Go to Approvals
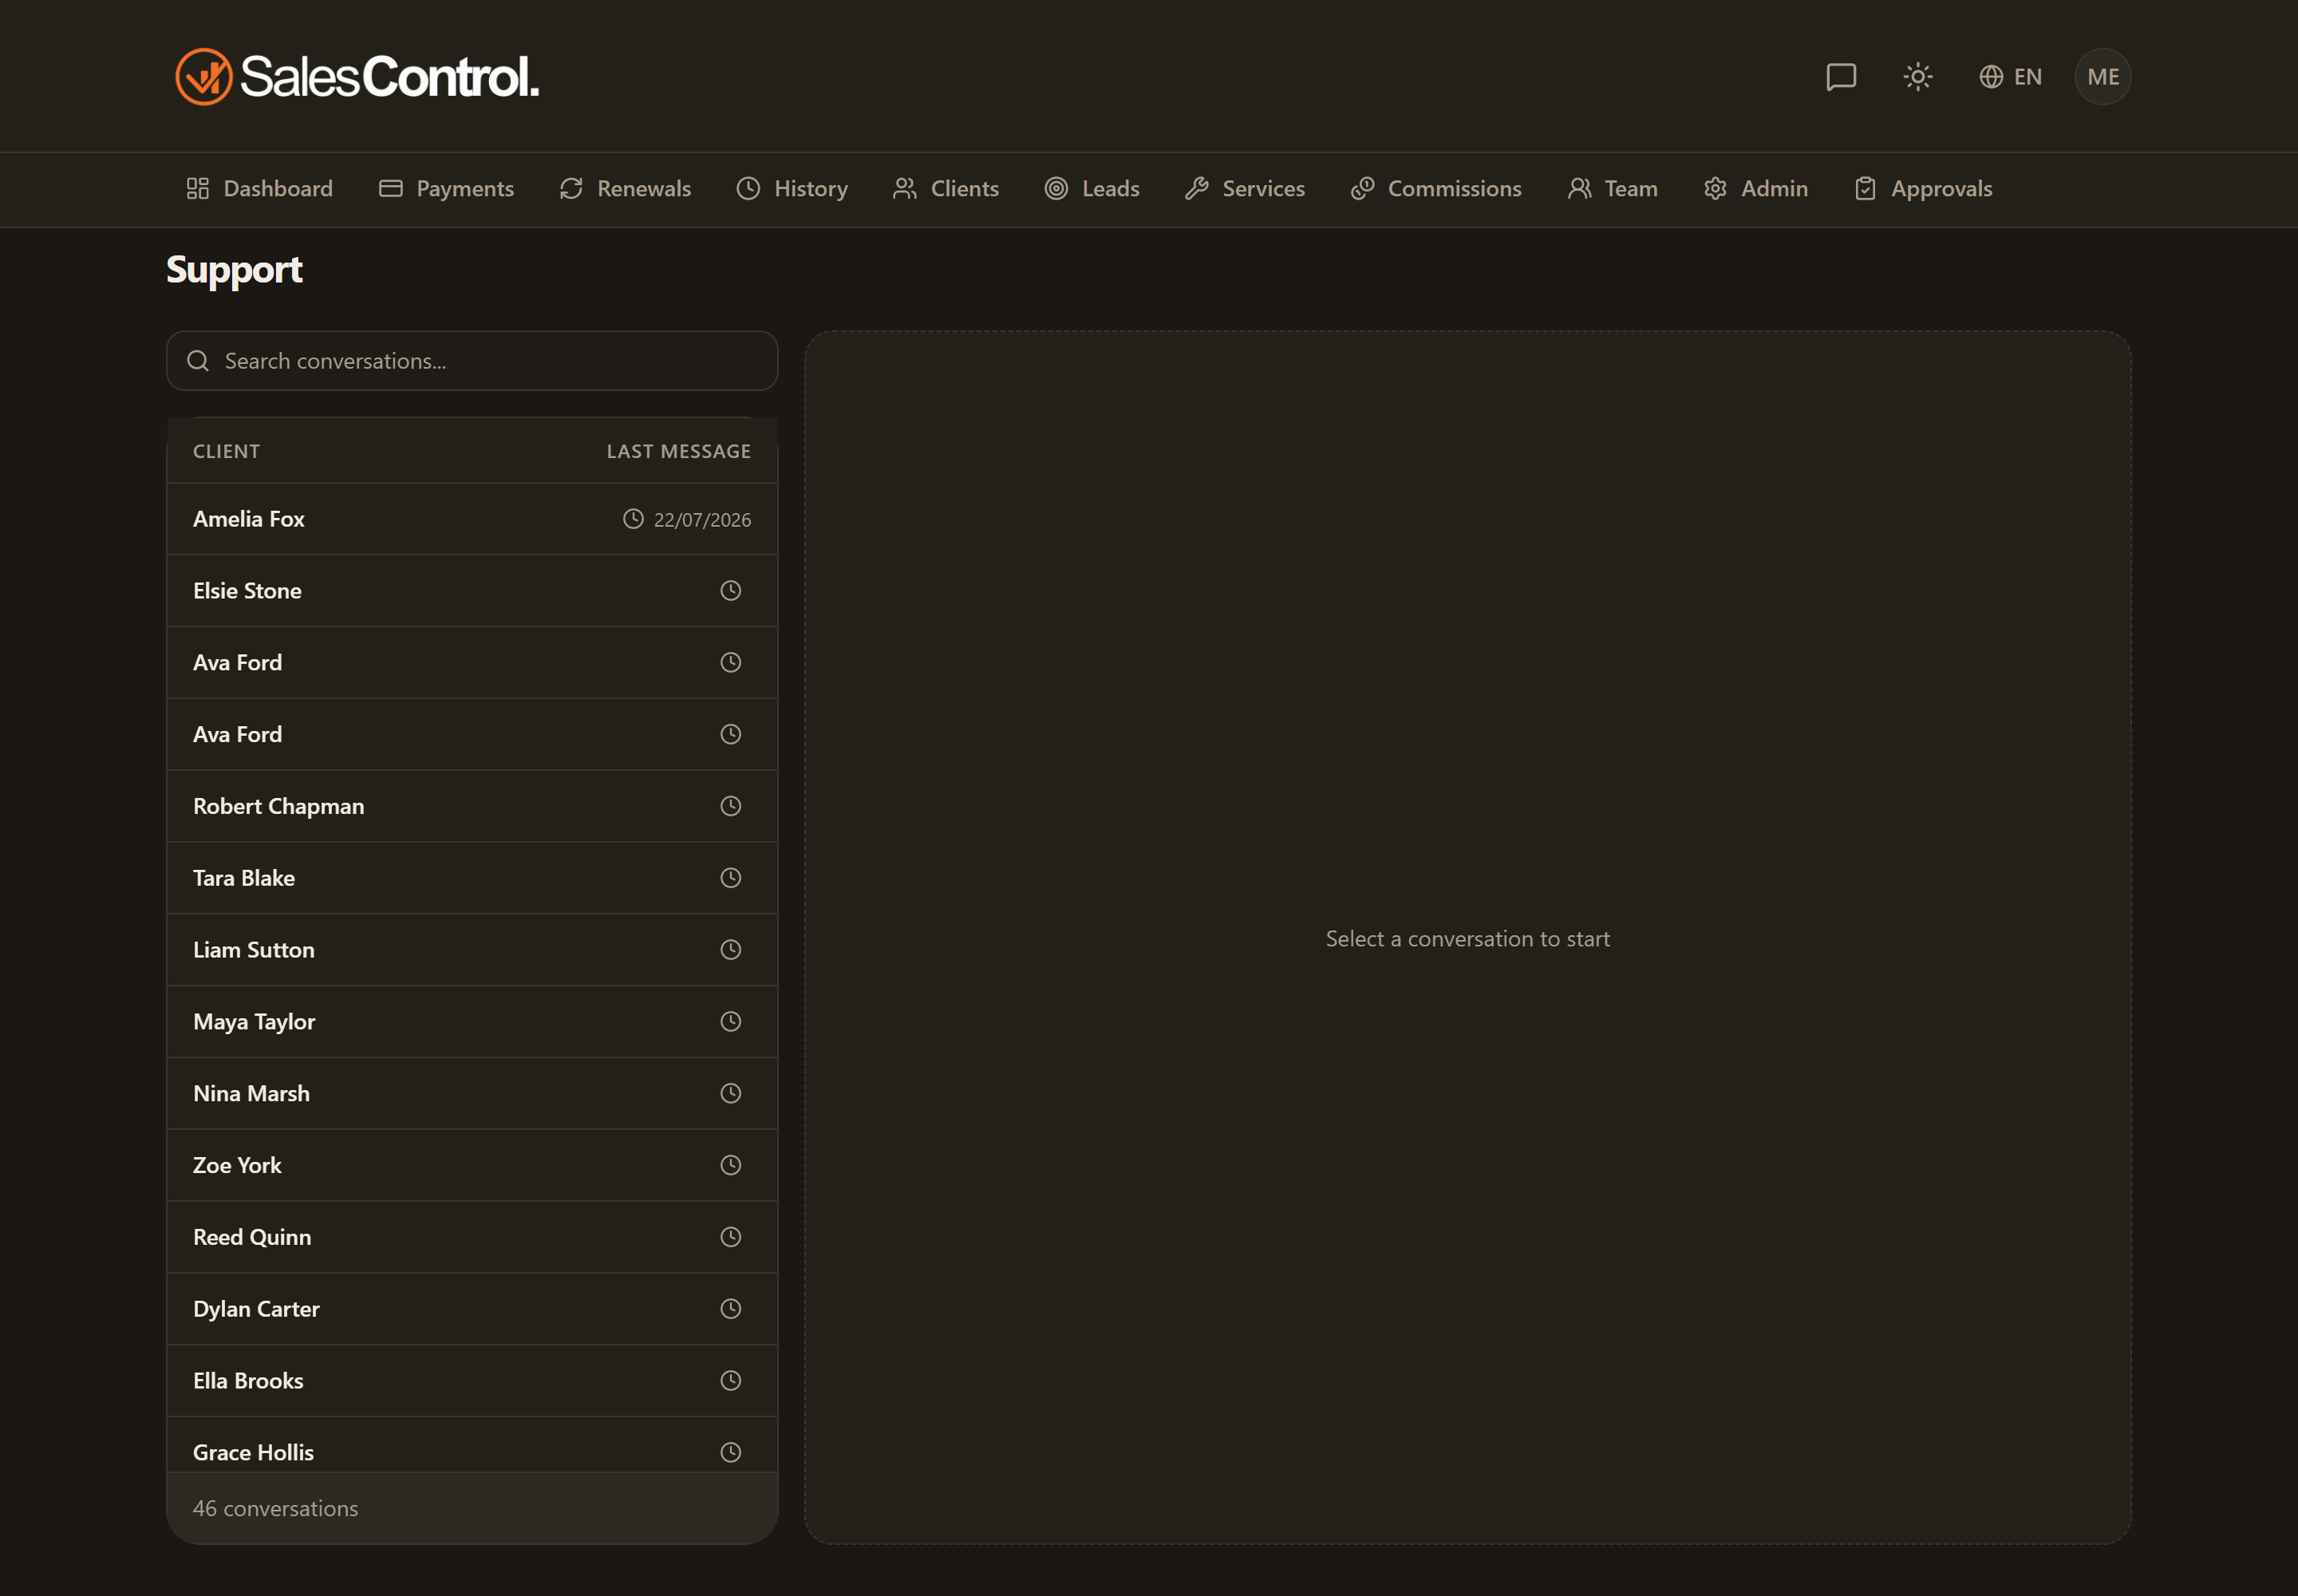The width and height of the screenshot is (2298, 1596). (x=1923, y=189)
